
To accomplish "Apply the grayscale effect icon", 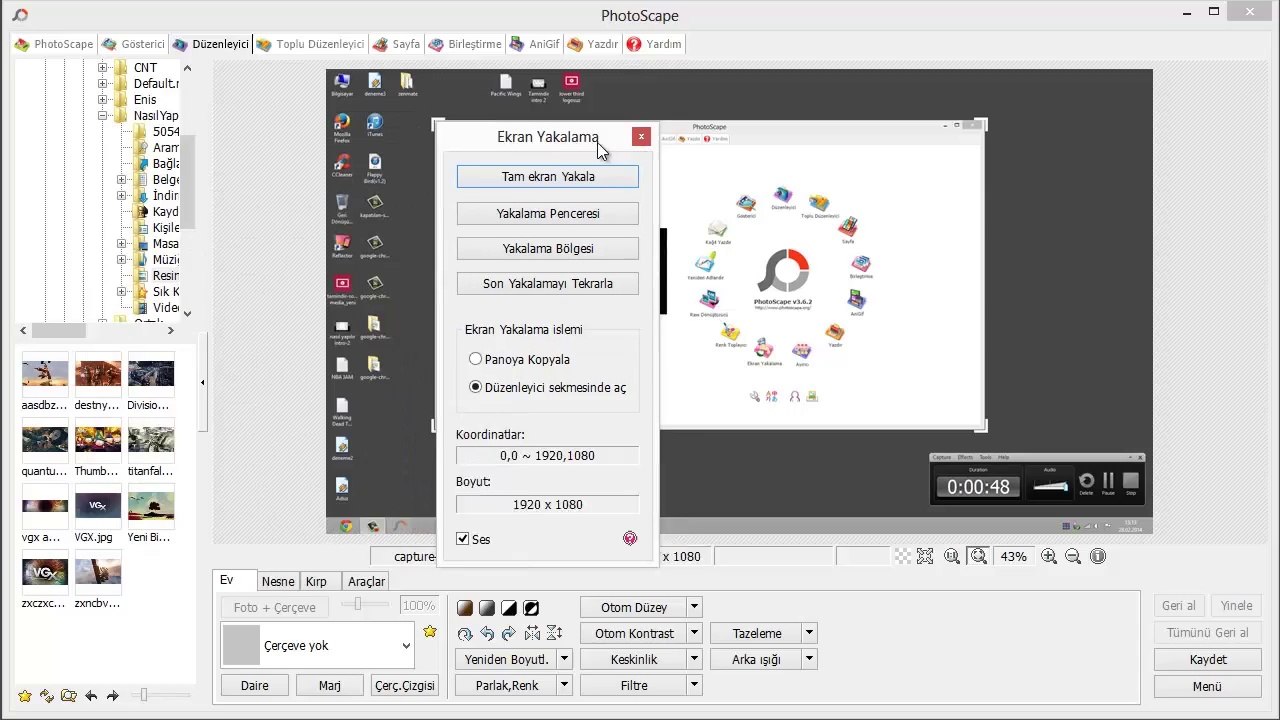I will (x=487, y=608).
